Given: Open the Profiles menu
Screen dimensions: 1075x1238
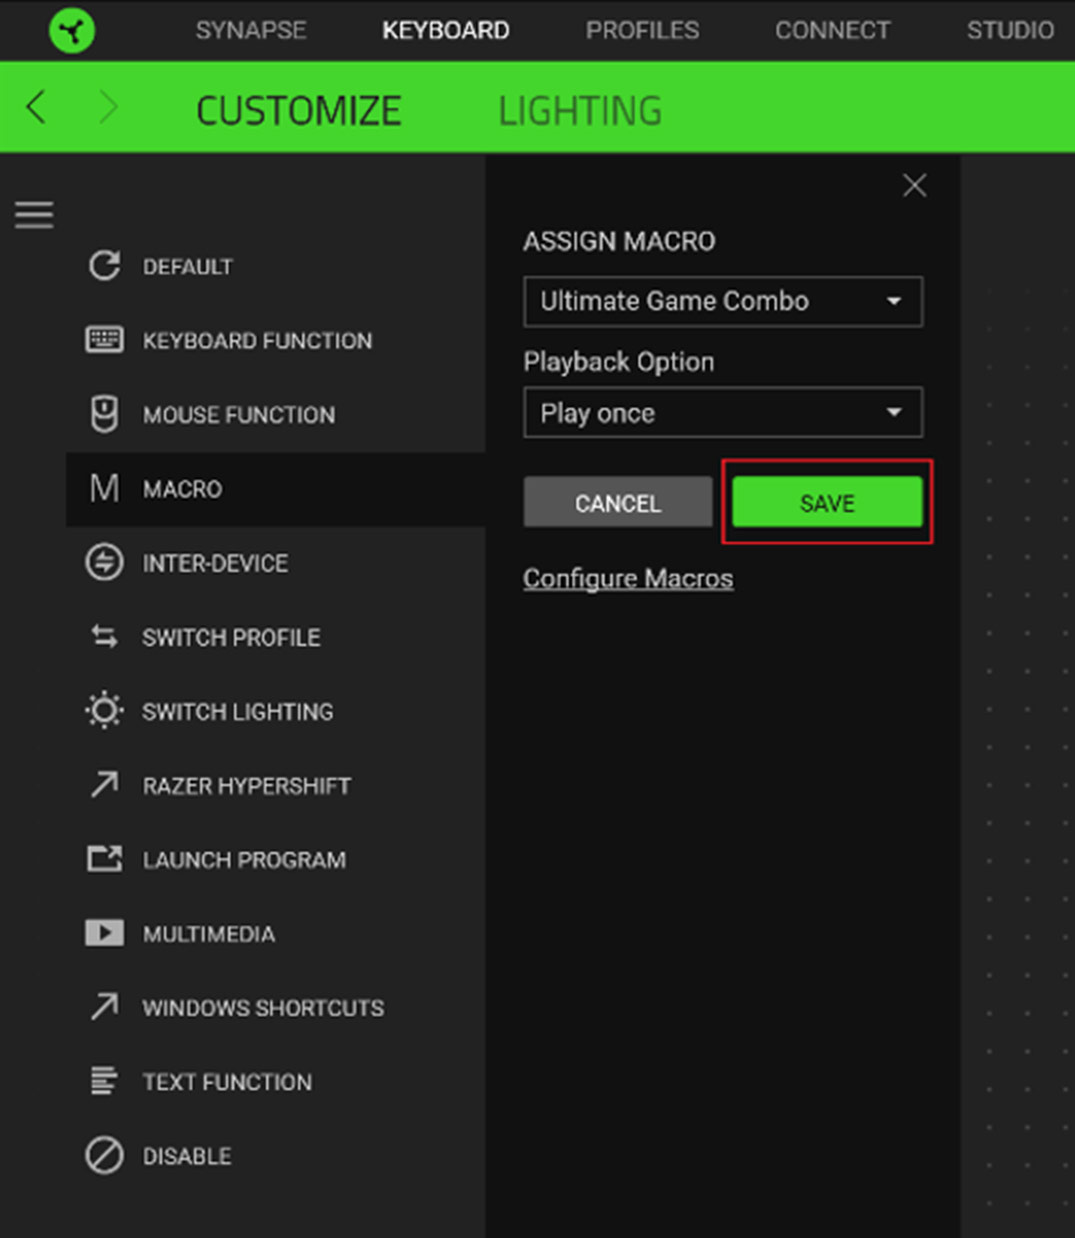Looking at the screenshot, I should point(642,30).
